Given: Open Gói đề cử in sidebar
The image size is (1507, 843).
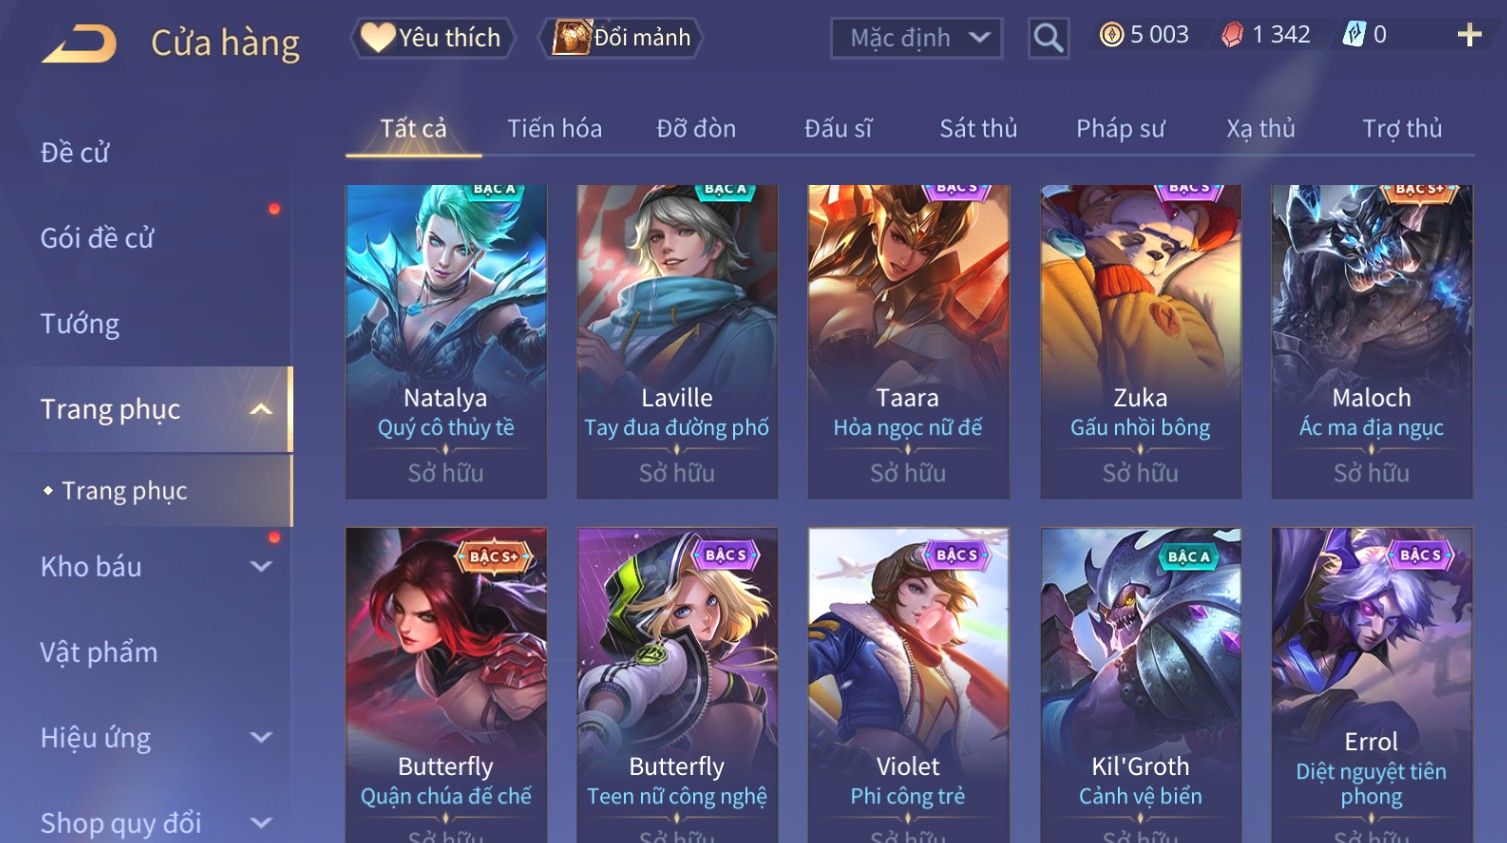Looking at the screenshot, I should [x=97, y=238].
